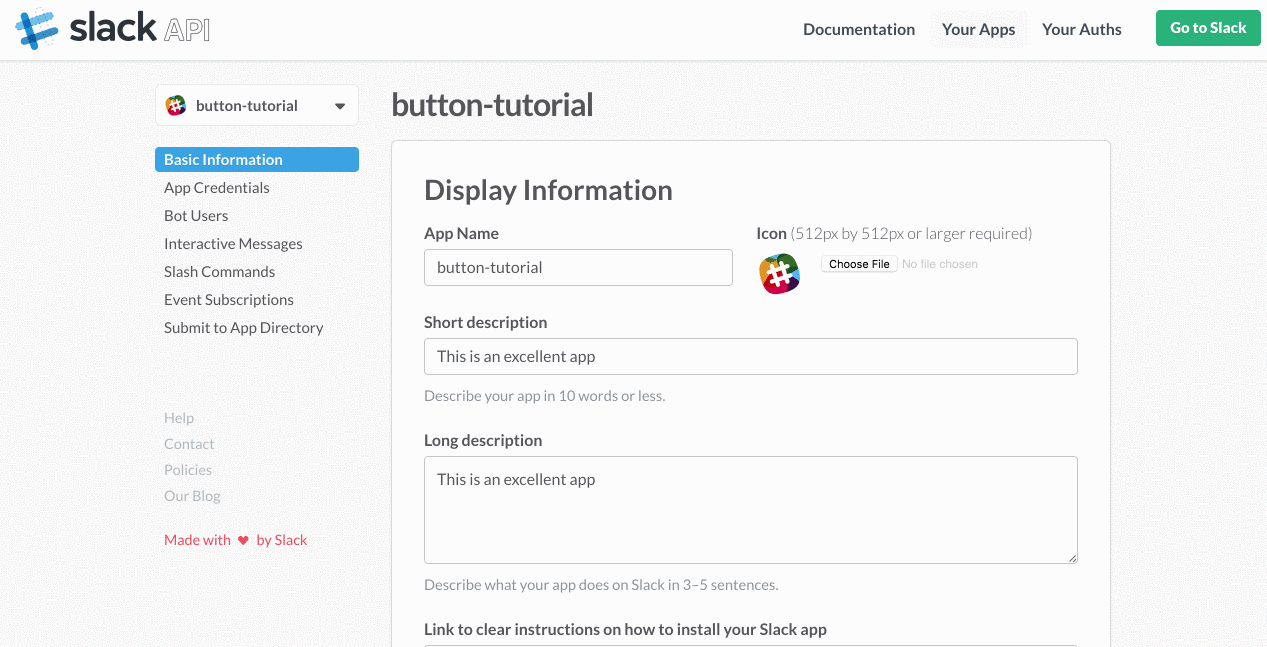Click the Long description textarea resize handle
Screen dimensions: 1267x647
click(1071, 557)
